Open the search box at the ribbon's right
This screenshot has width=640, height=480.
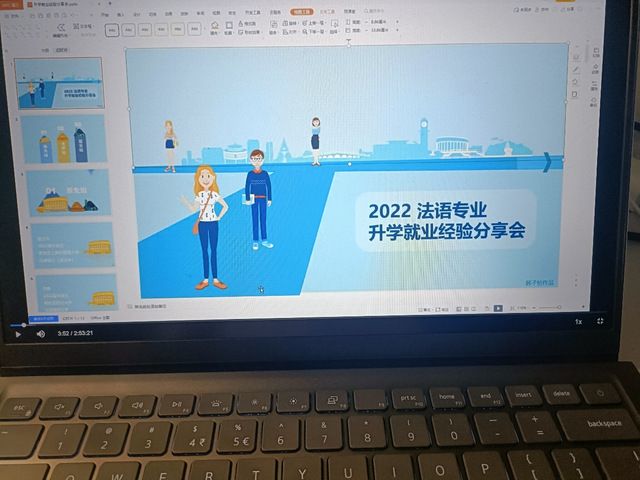point(373,11)
